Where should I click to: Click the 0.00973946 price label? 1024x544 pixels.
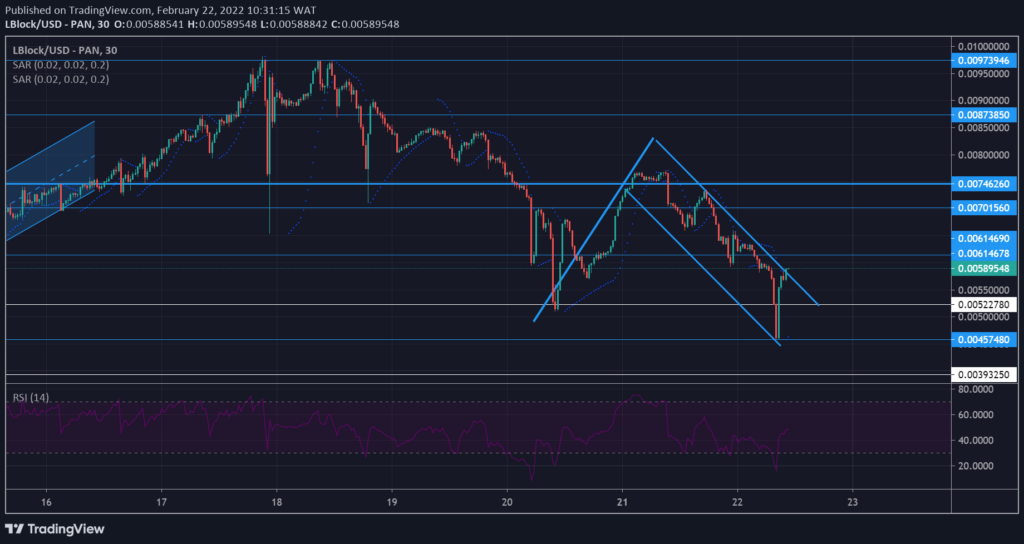984,61
